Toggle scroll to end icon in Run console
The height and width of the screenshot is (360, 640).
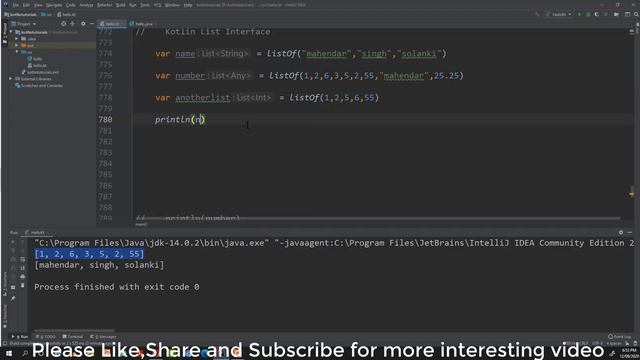[22, 268]
